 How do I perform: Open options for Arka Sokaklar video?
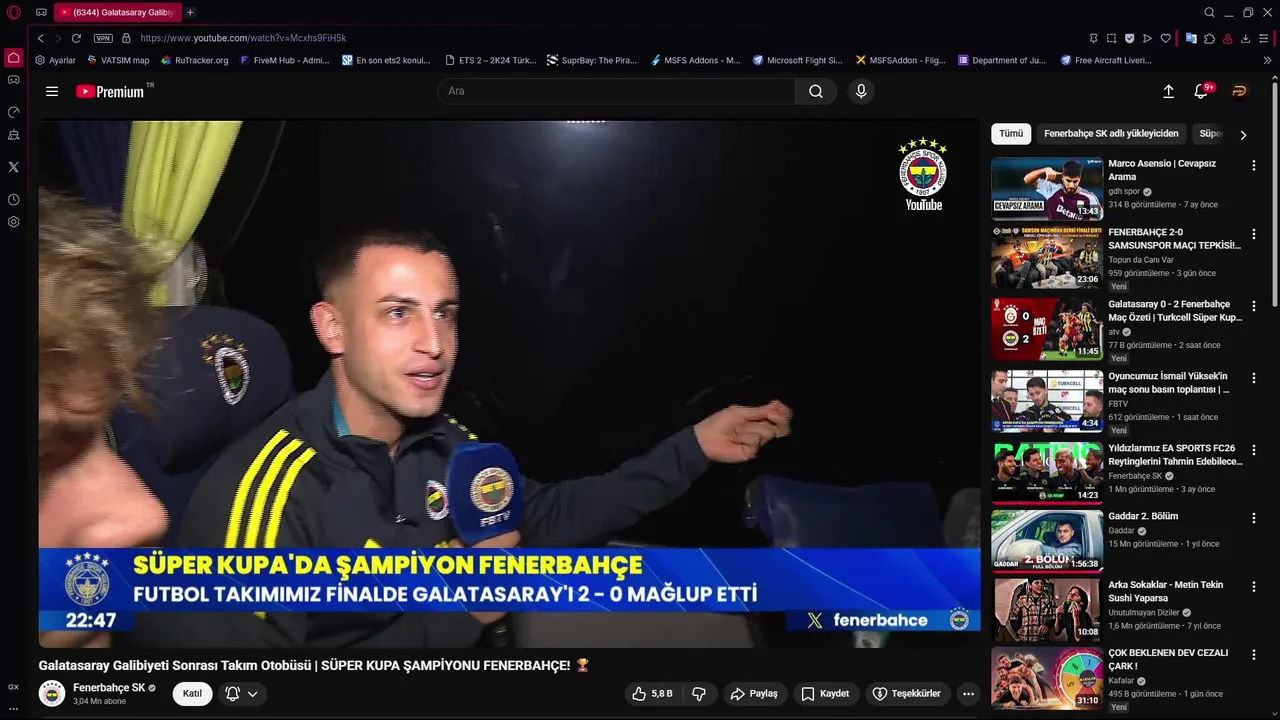[x=1253, y=587]
